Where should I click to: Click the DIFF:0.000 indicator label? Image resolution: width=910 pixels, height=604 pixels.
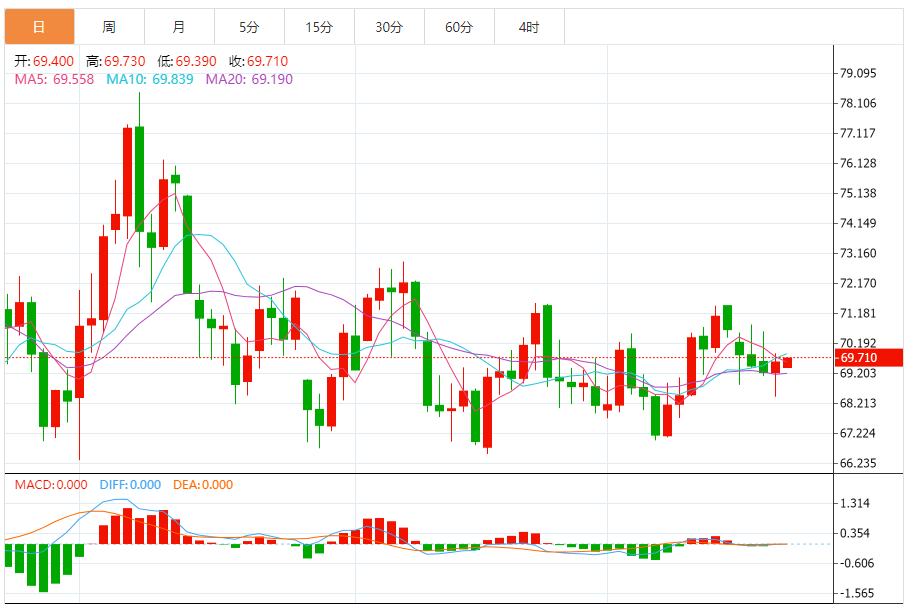coord(130,484)
